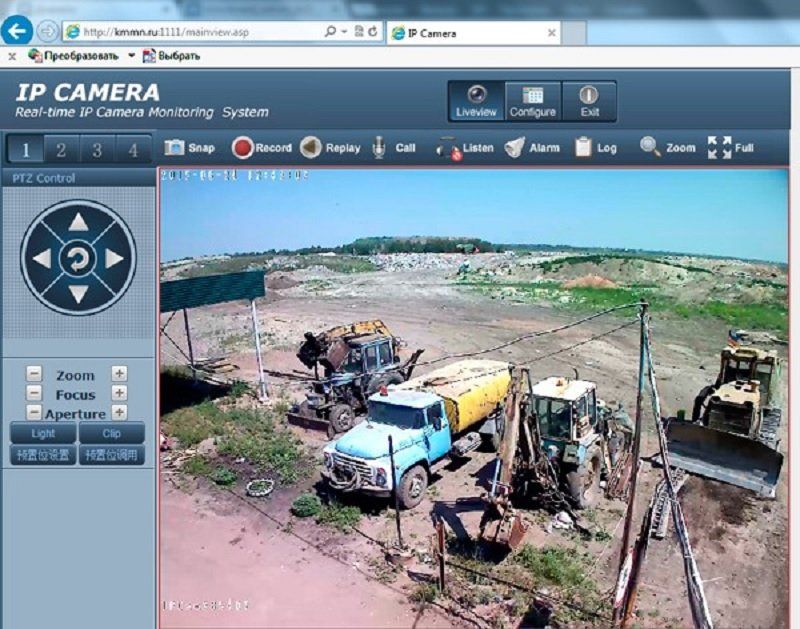Open the Выбрать dropdown in toolbar
The height and width of the screenshot is (629, 800).
171,56
